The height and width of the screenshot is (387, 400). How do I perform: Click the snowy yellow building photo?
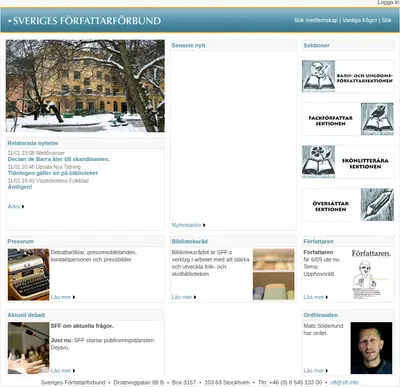point(85,86)
